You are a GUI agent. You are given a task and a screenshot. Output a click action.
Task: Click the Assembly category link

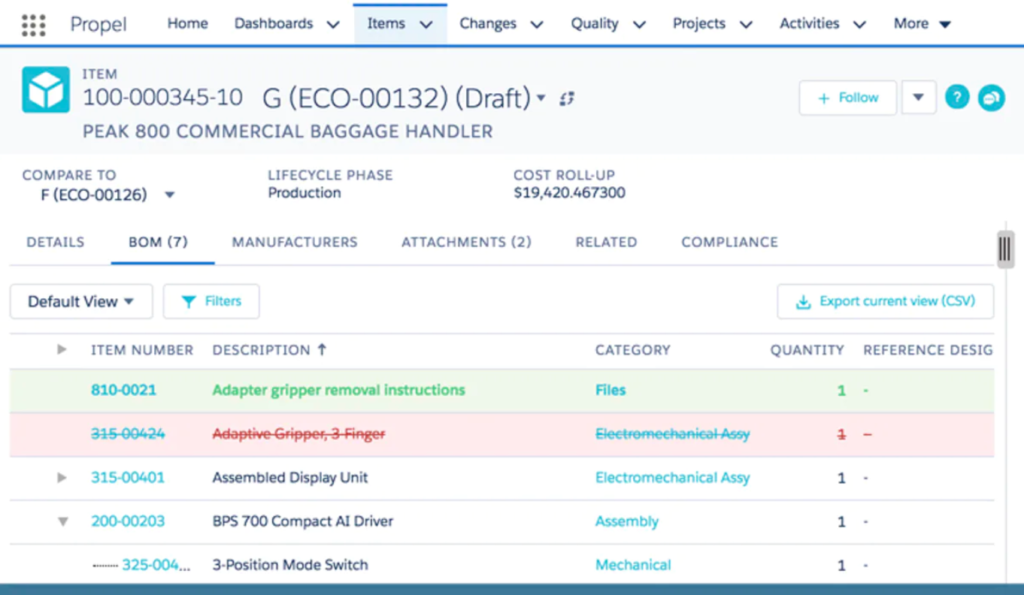pos(626,521)
